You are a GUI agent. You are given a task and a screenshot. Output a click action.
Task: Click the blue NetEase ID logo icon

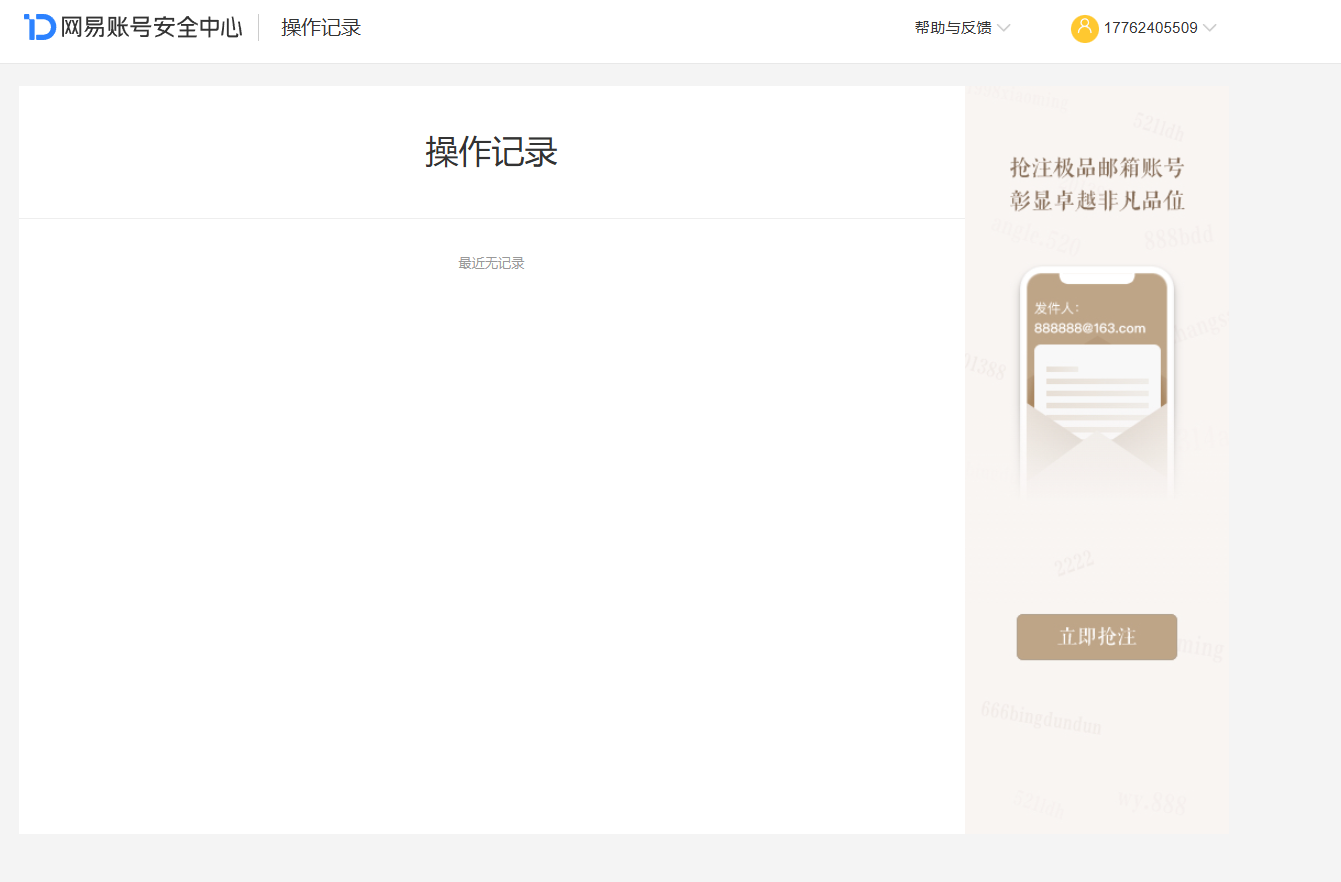tap(40, 27)
